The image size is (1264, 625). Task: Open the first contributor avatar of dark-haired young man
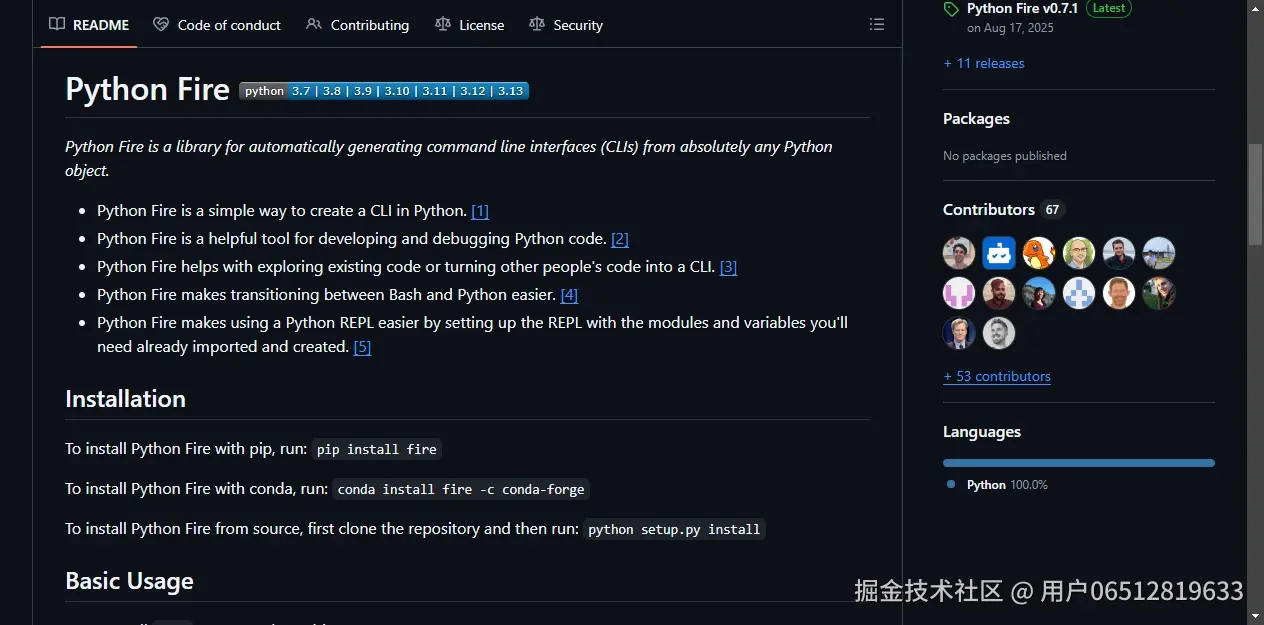pyautogui.click(x=959, y=253)
